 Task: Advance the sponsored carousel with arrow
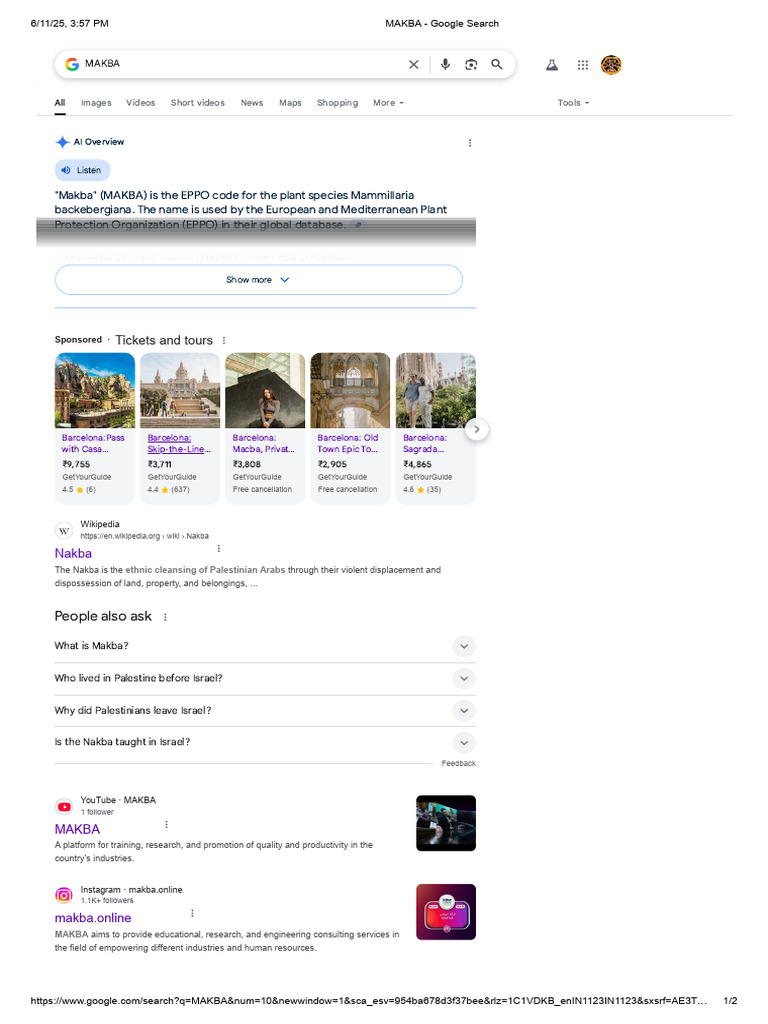click(477, 429)
